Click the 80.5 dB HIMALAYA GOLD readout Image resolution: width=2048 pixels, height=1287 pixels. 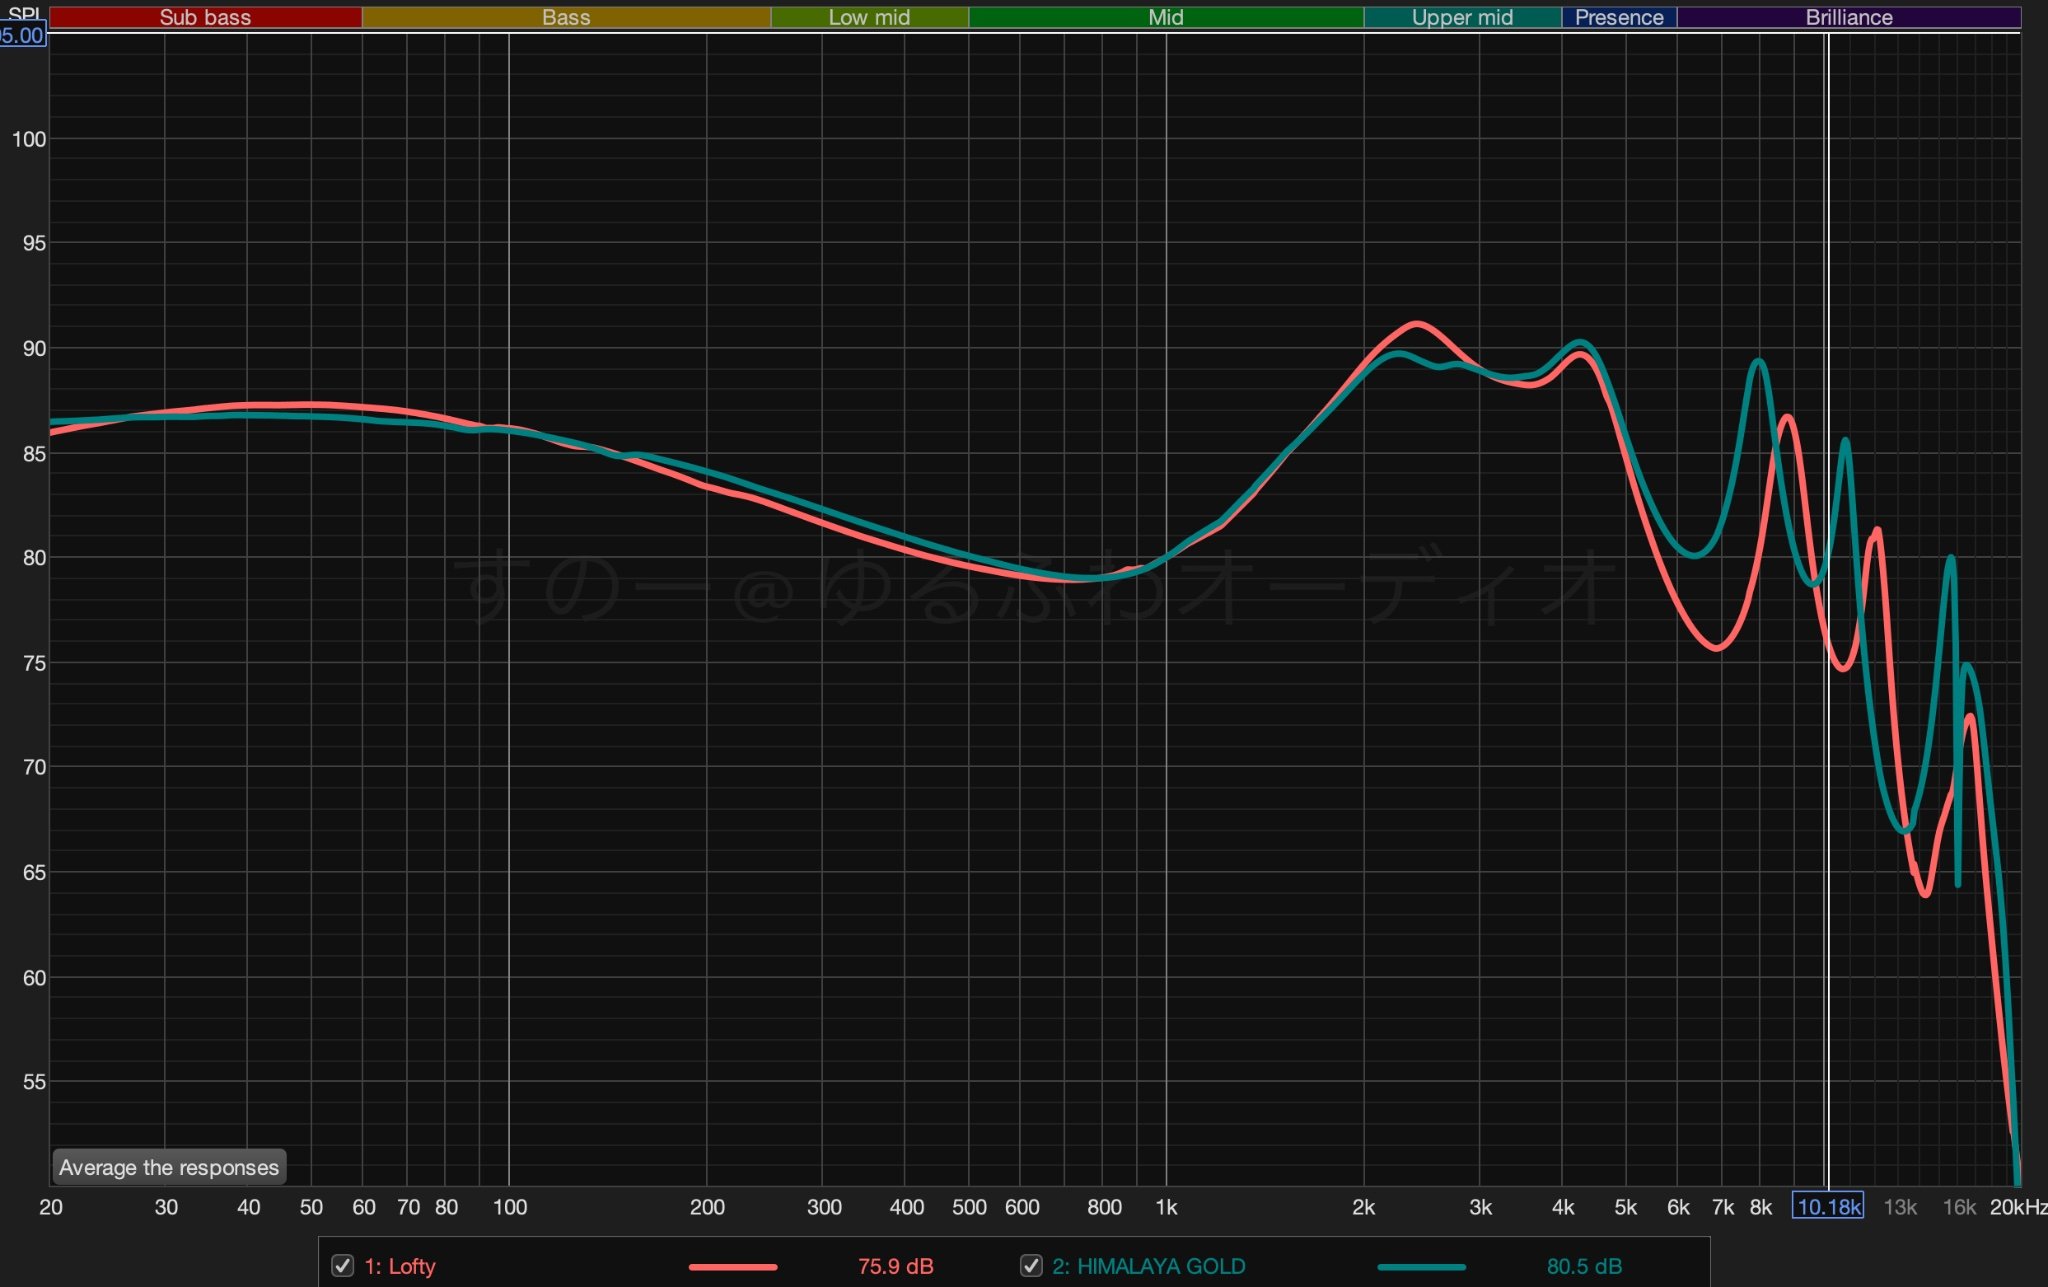[x=1584, y=1266]
